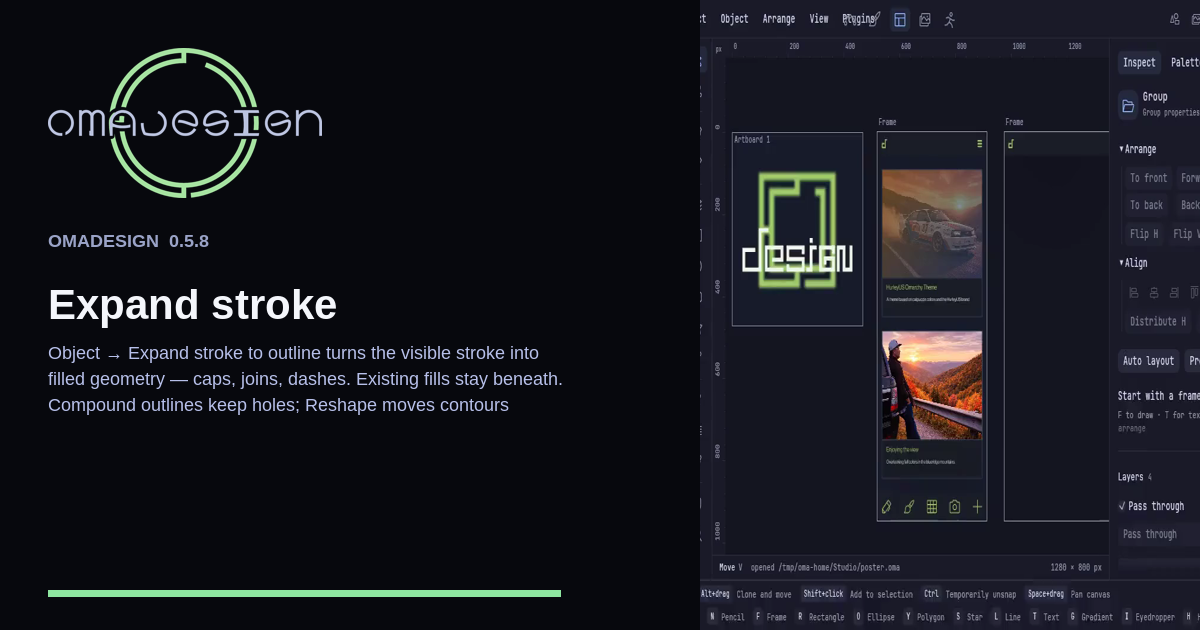Click the running figure animation icon
The image size is (1200, 630).
(950, 19)
